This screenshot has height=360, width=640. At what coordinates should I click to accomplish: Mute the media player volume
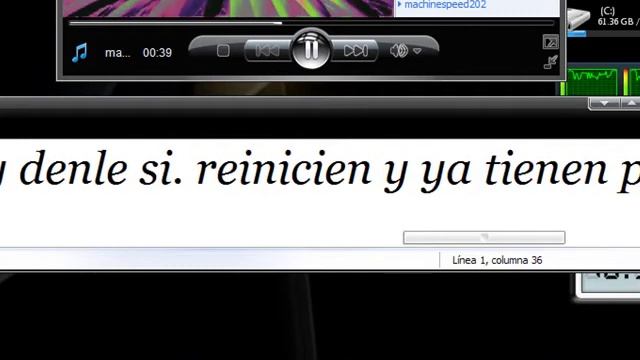(x=398, y=51)
